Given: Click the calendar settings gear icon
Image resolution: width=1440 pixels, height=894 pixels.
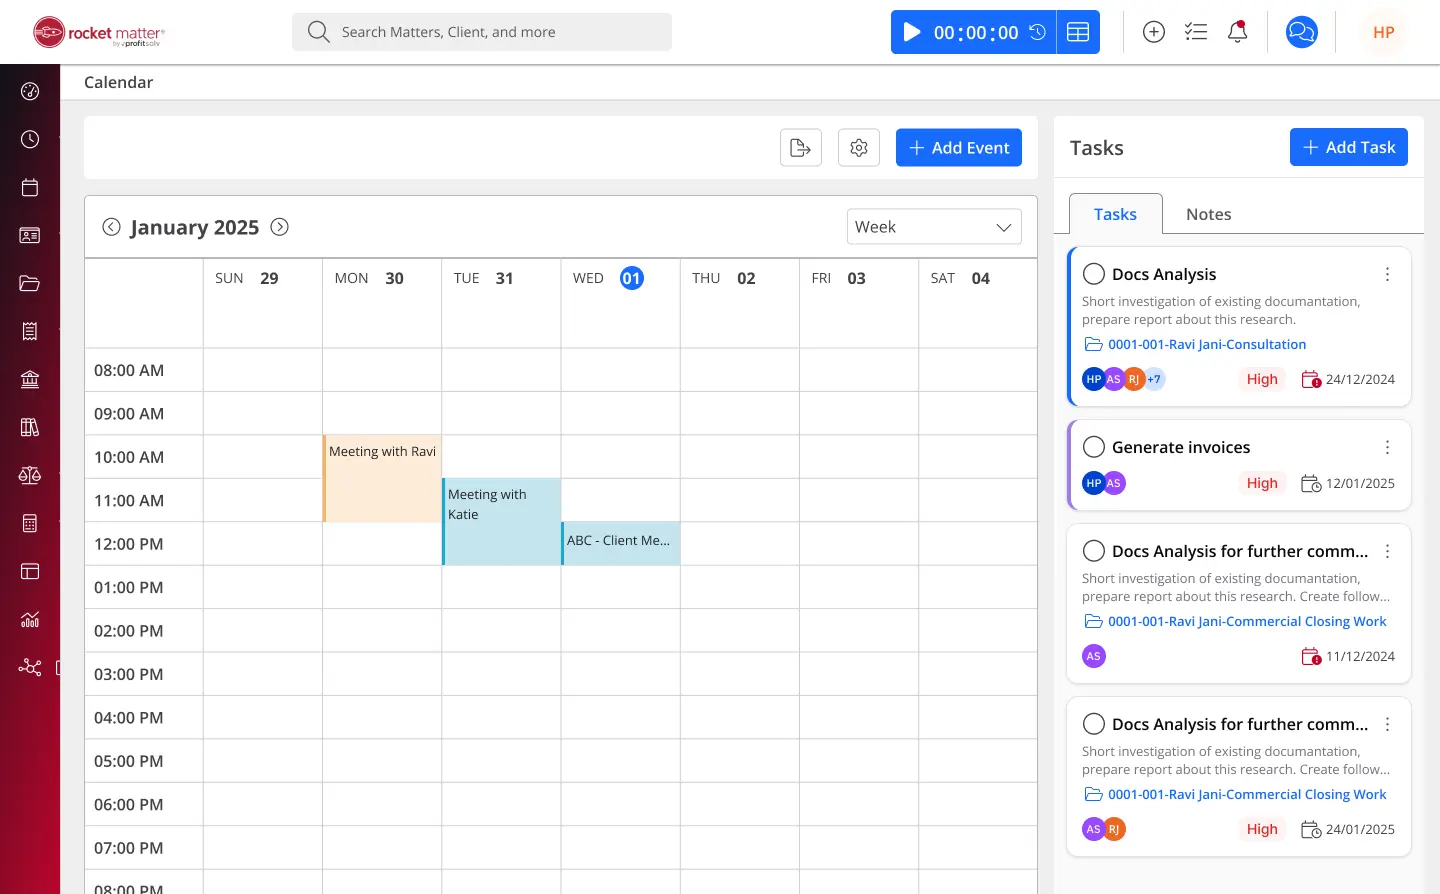Looking at the screenshot, I should [858, 148].
